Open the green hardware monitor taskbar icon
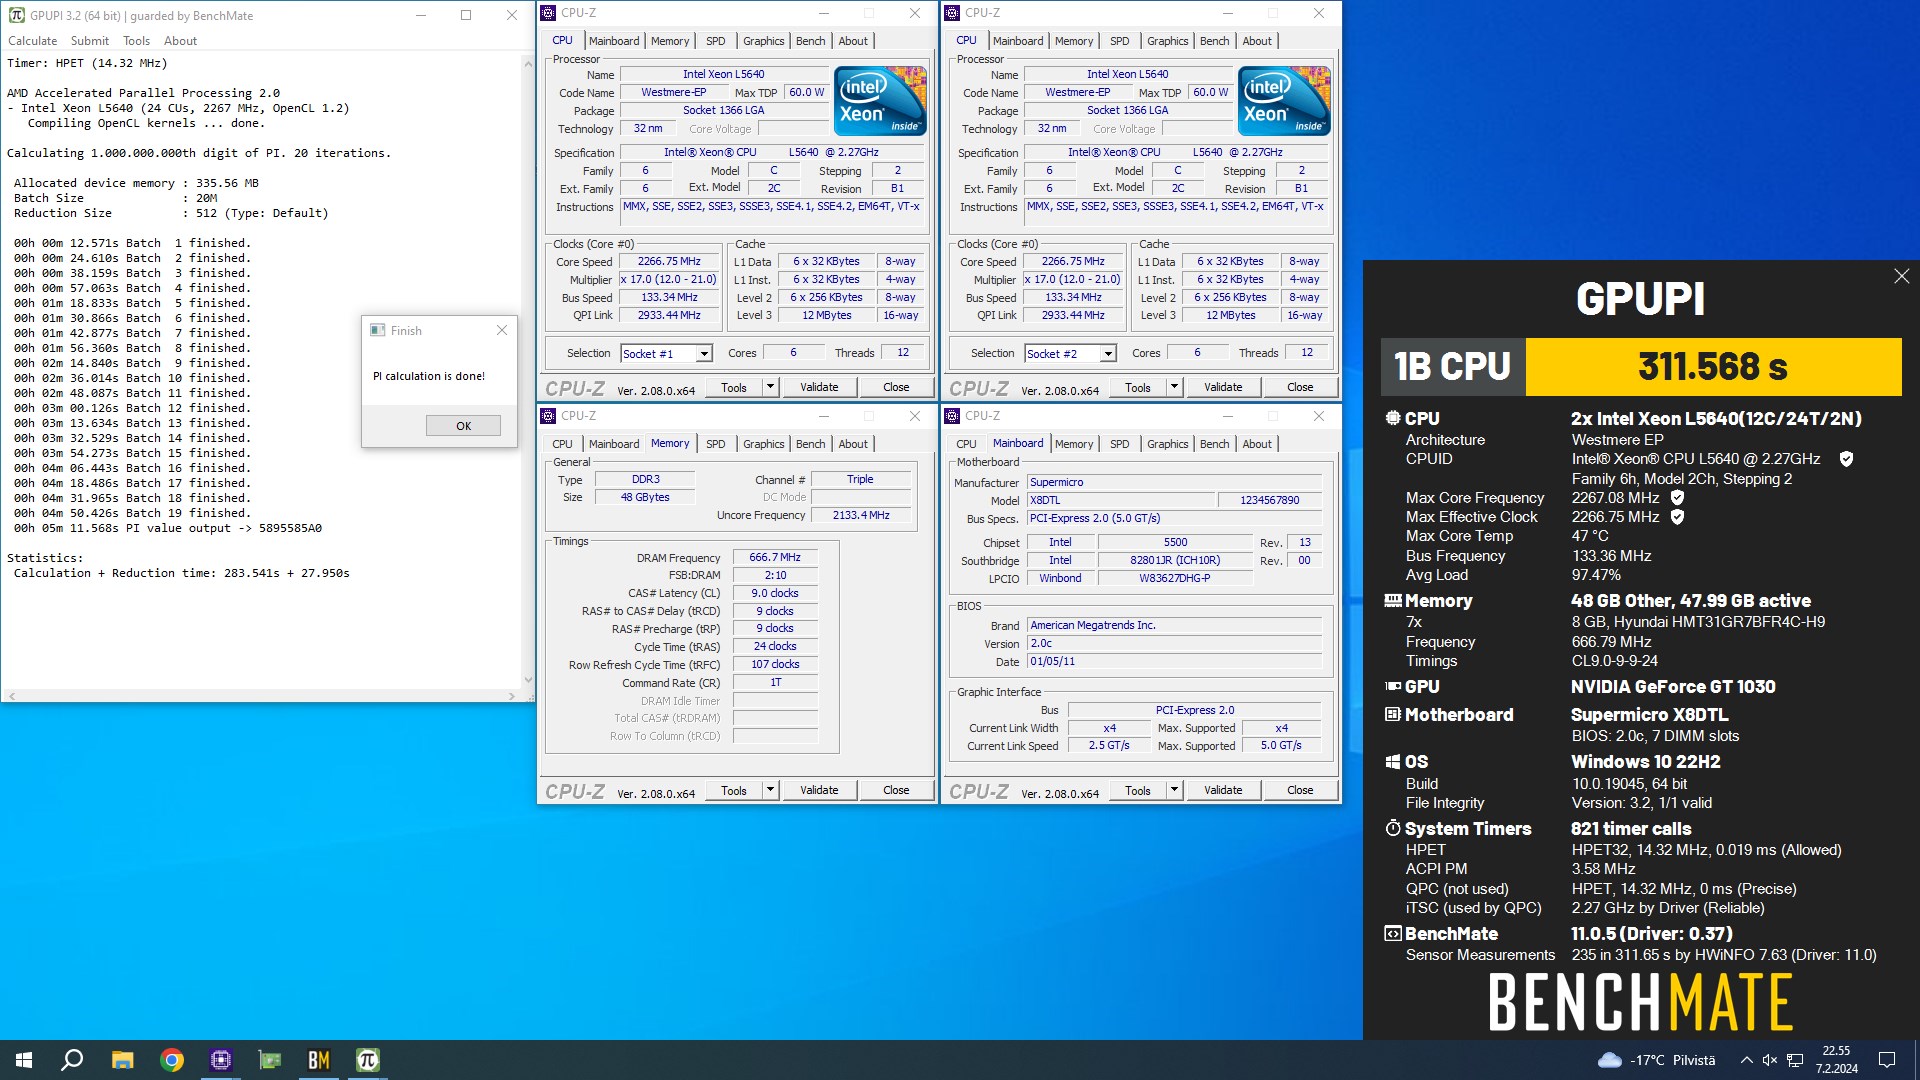This screenshot has height=1080, width=1920. tap(270, 1060)
